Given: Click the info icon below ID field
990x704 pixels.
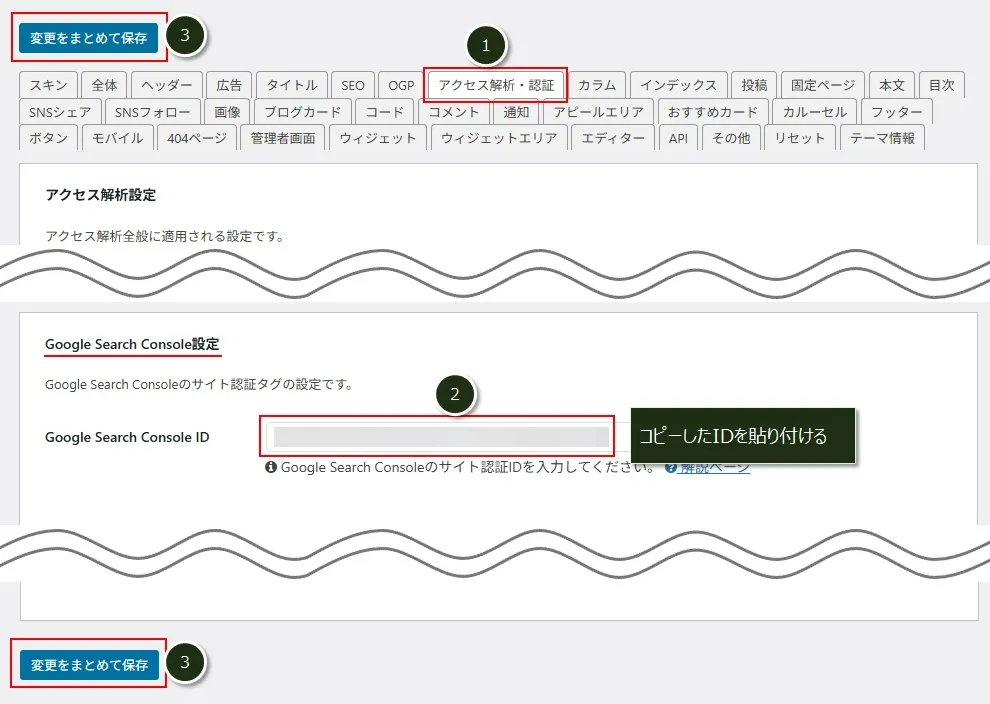Looking at the screenshot, I should pyautogui.click(x=270, y=467).
